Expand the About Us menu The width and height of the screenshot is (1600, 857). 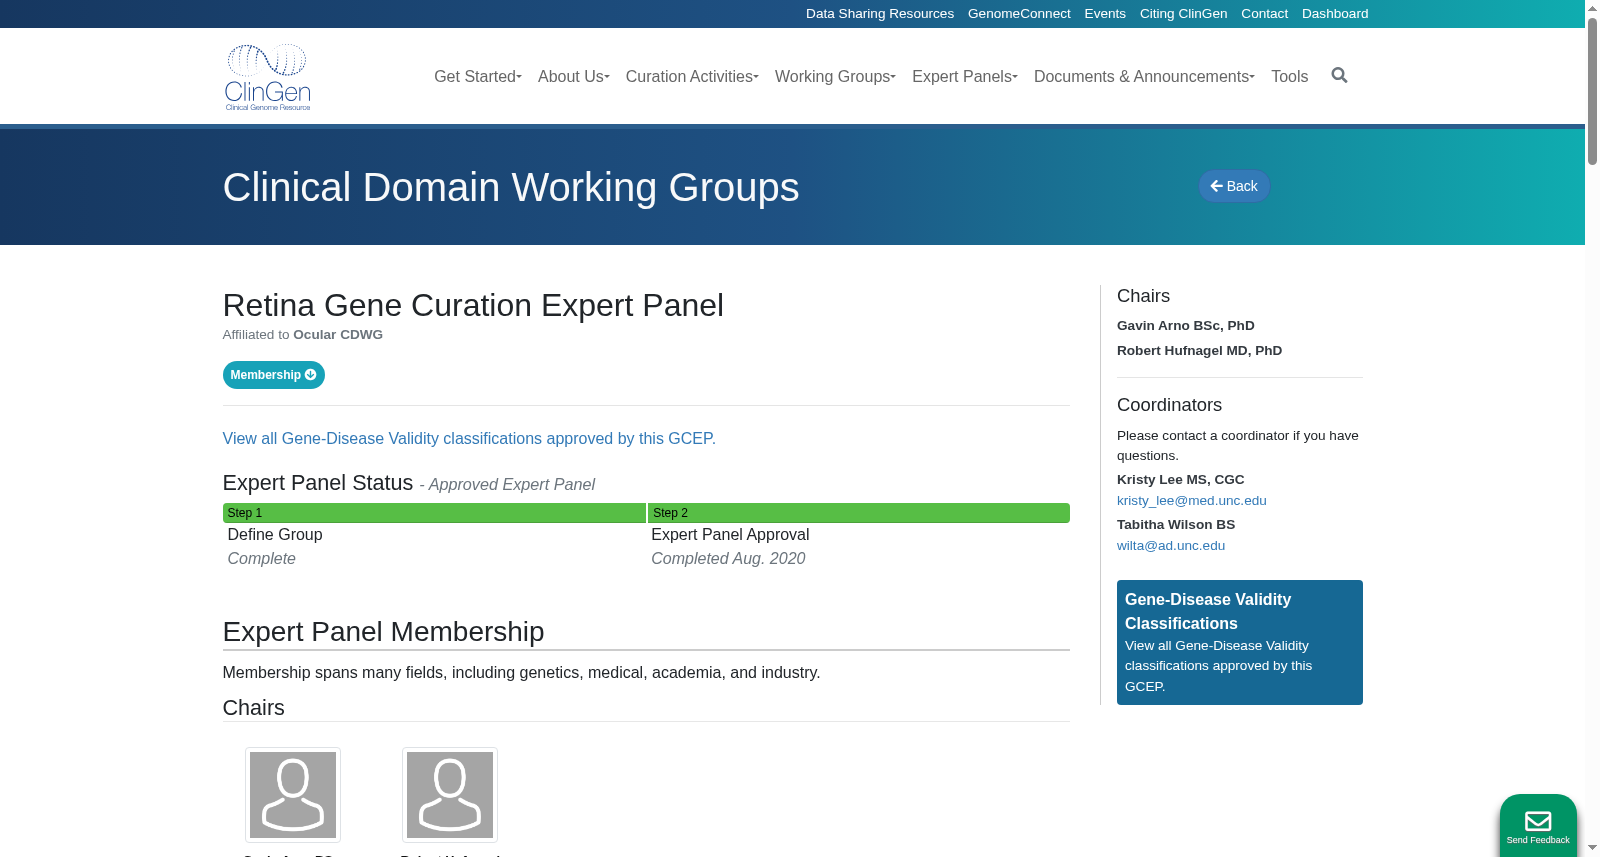point(574,77)
